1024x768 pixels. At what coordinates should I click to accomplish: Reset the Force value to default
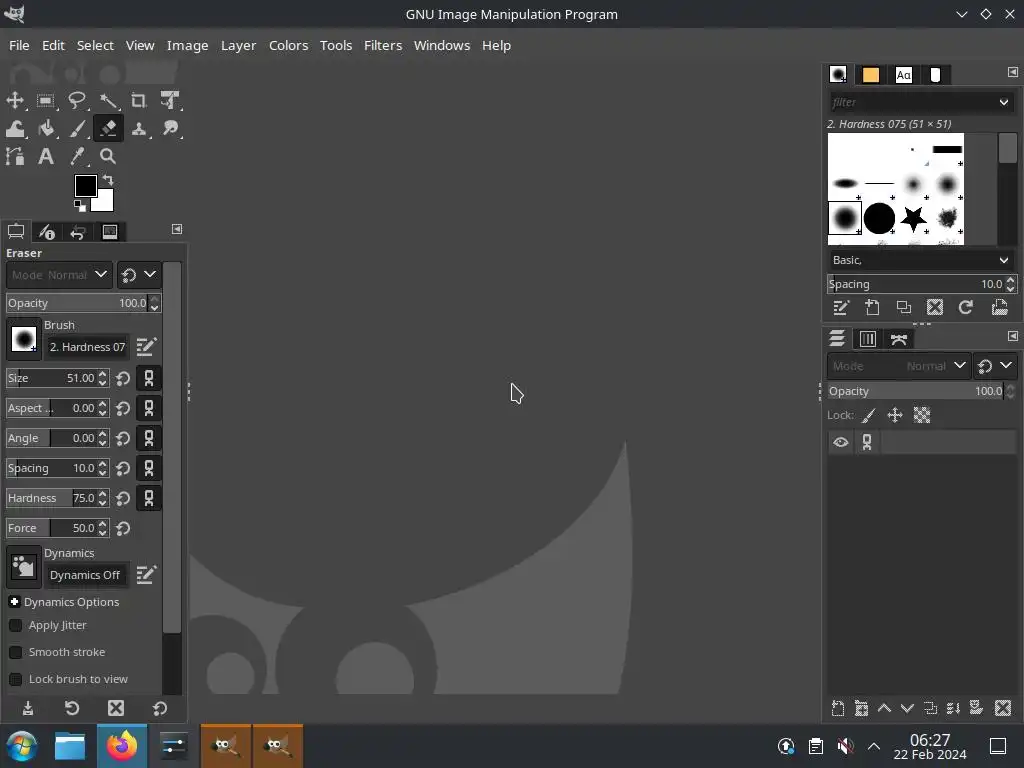point(123,528)
